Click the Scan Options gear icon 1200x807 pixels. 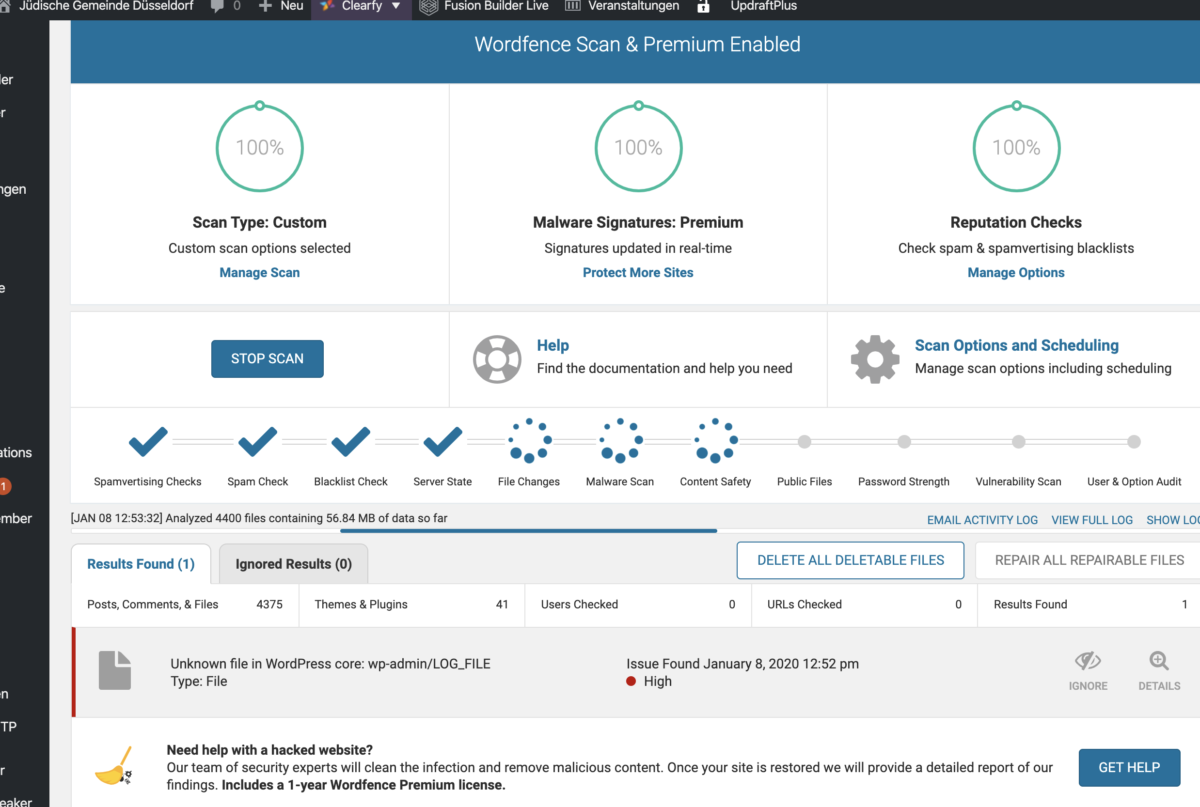875,358
